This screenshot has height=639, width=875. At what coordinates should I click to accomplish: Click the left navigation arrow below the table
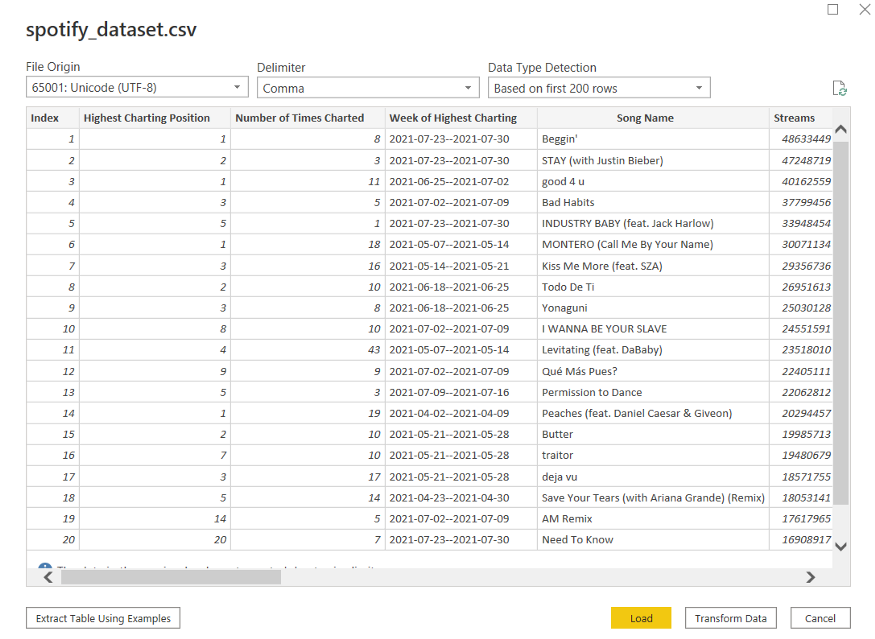click(47, 578)
